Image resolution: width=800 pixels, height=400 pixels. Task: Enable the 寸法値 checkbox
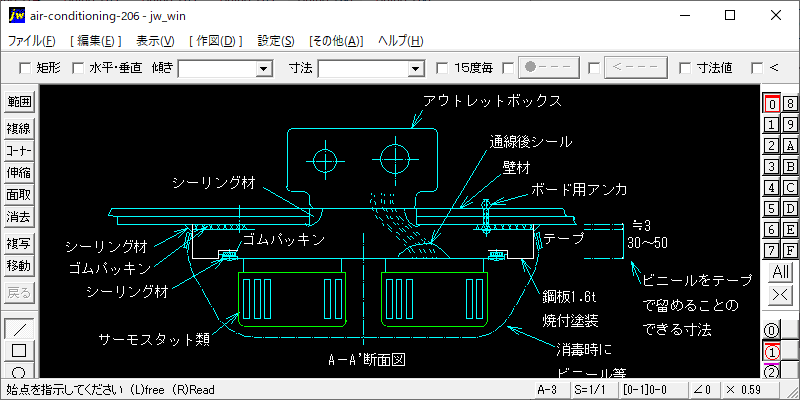[x=686, y=68]
